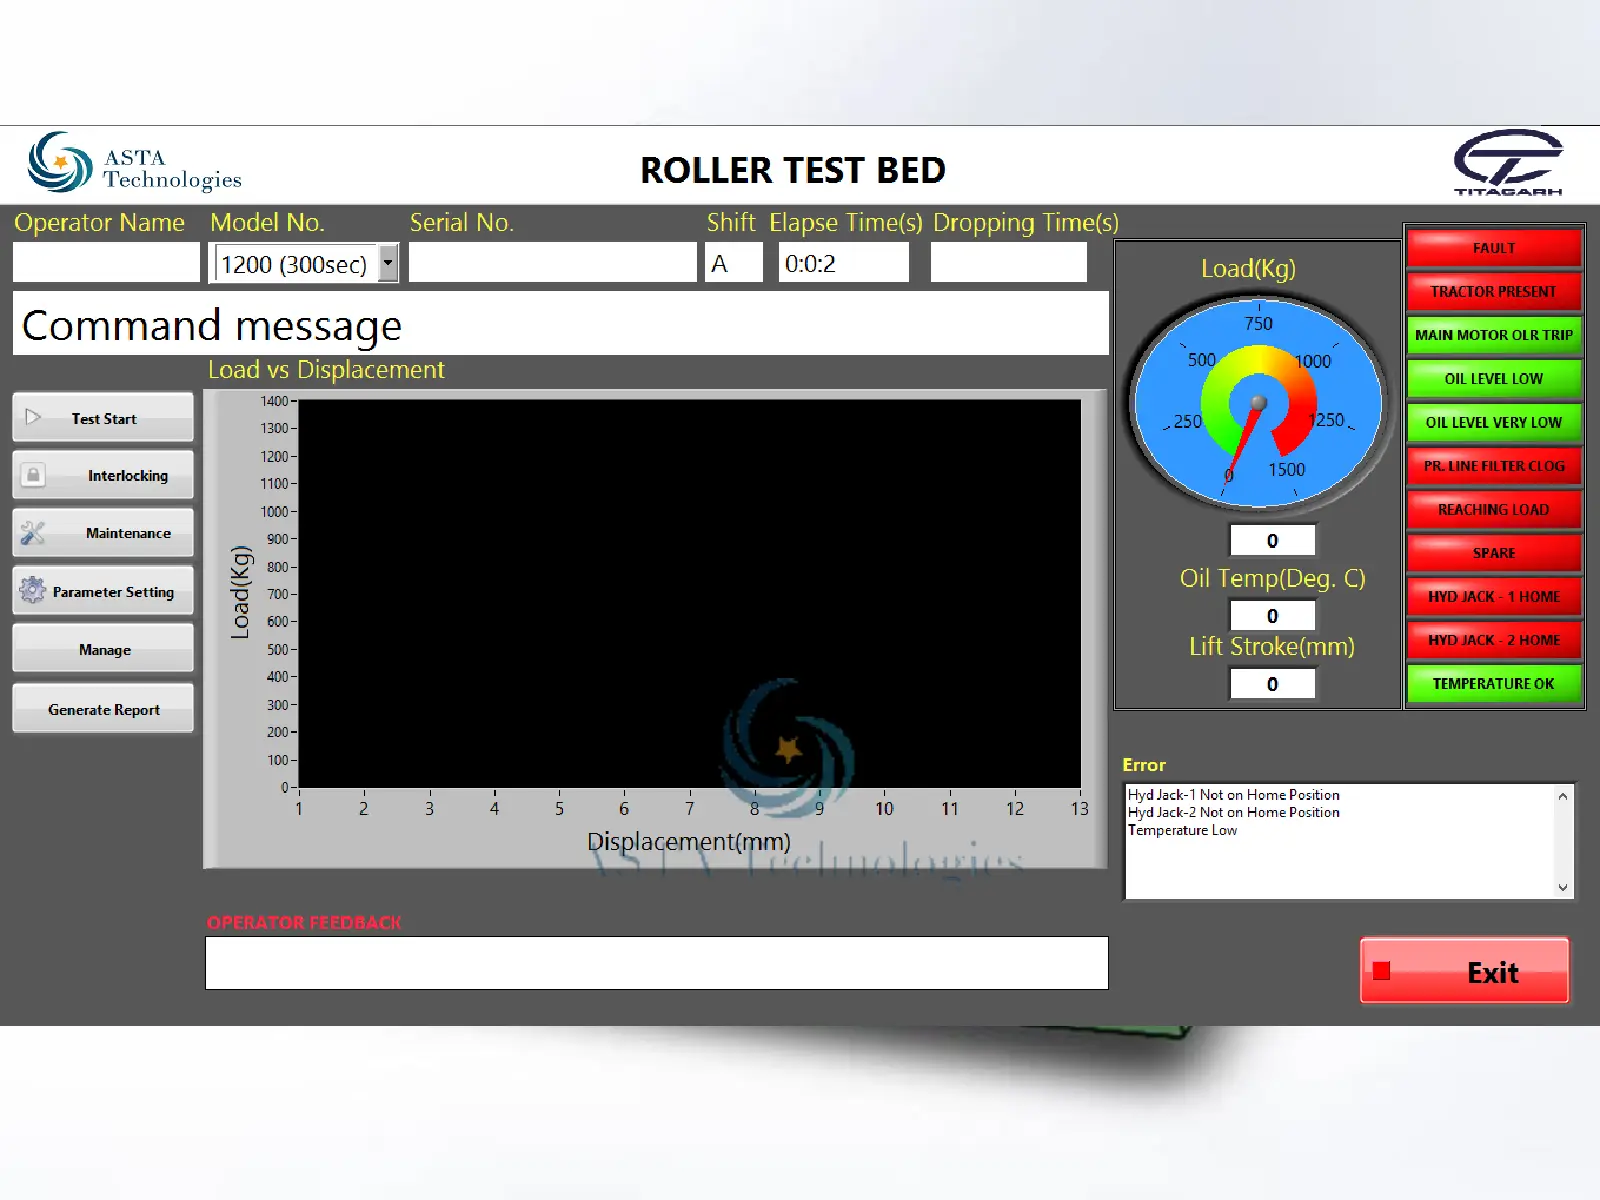Click the HYD JACK - 1 HOME indicator
Screen dimensions: 1600x1200
pos(1493,597)
